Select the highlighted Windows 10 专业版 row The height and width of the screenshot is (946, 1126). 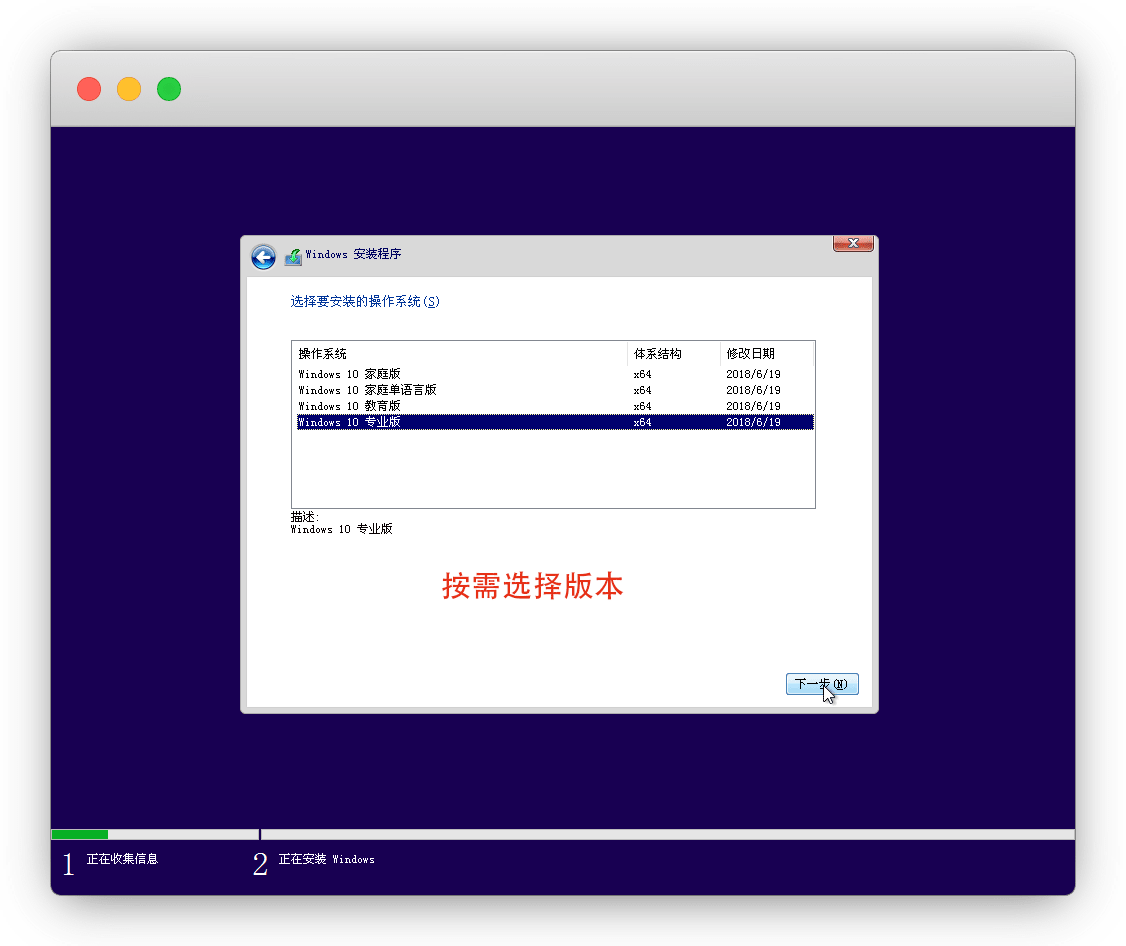(349, 422)
